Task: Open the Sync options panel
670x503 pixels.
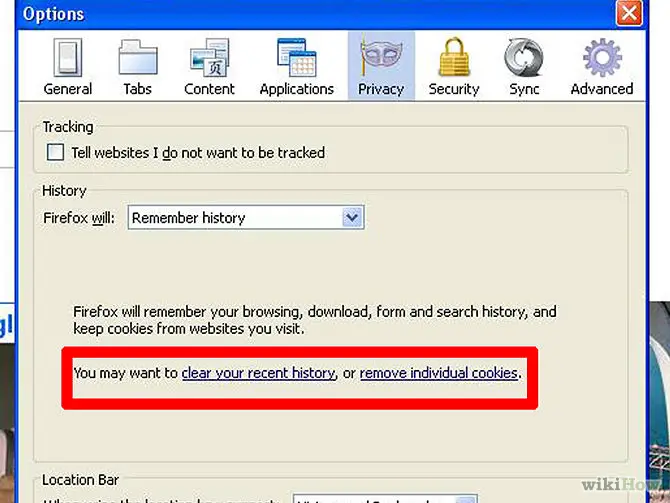Action: pyautogui.click(x=524, y=66)
